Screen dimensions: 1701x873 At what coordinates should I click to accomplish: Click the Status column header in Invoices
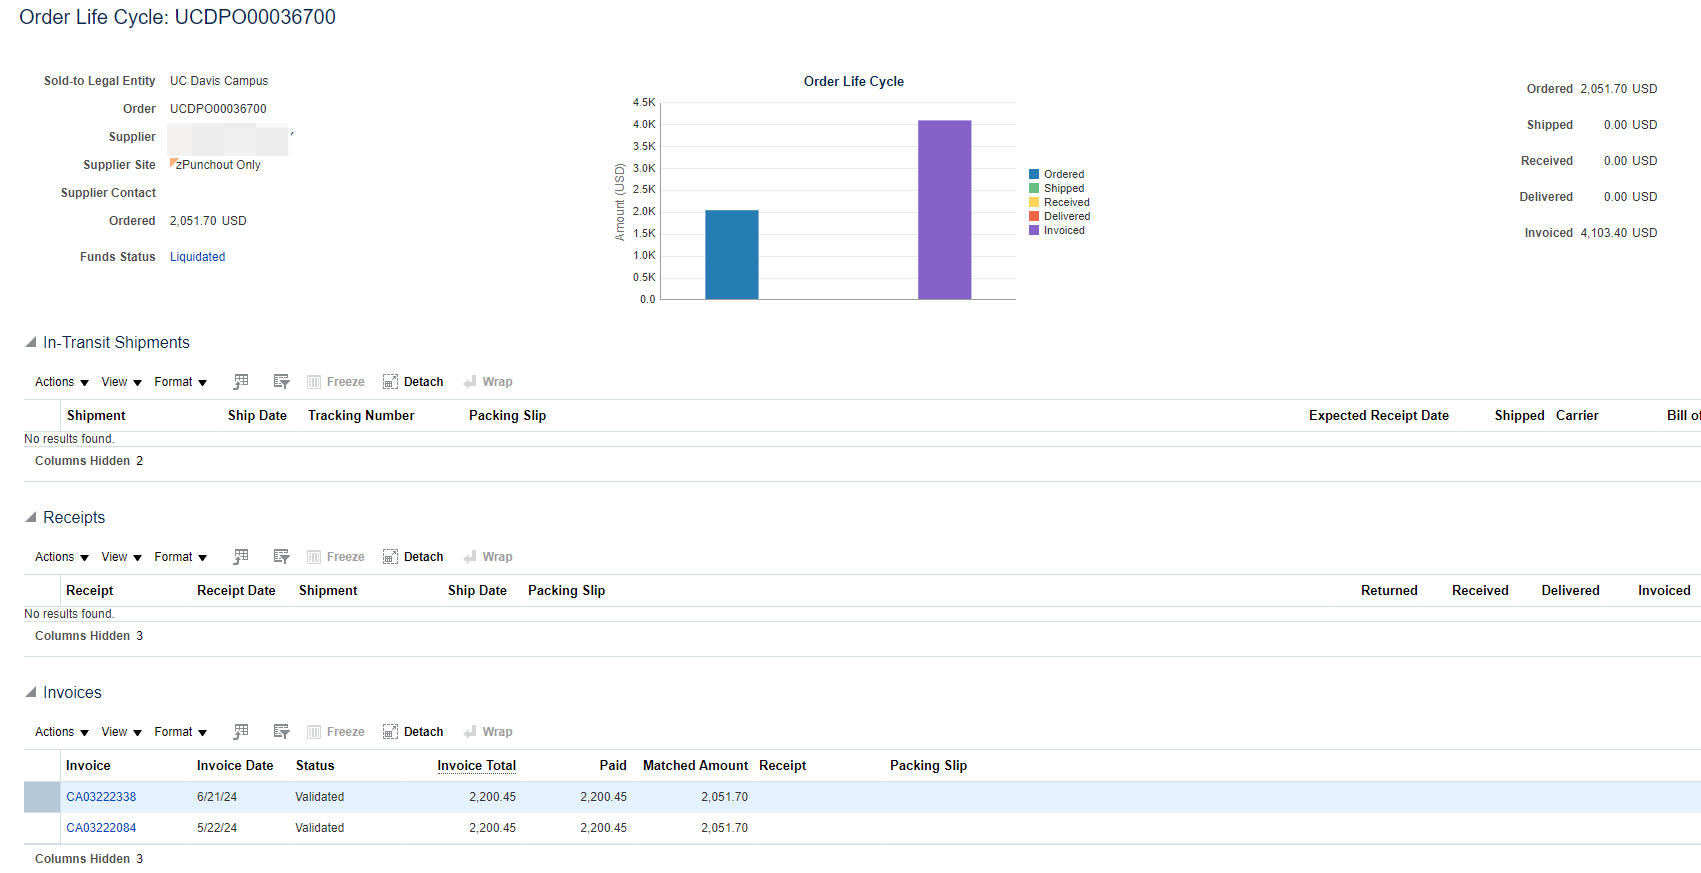(x=315, y=766)
